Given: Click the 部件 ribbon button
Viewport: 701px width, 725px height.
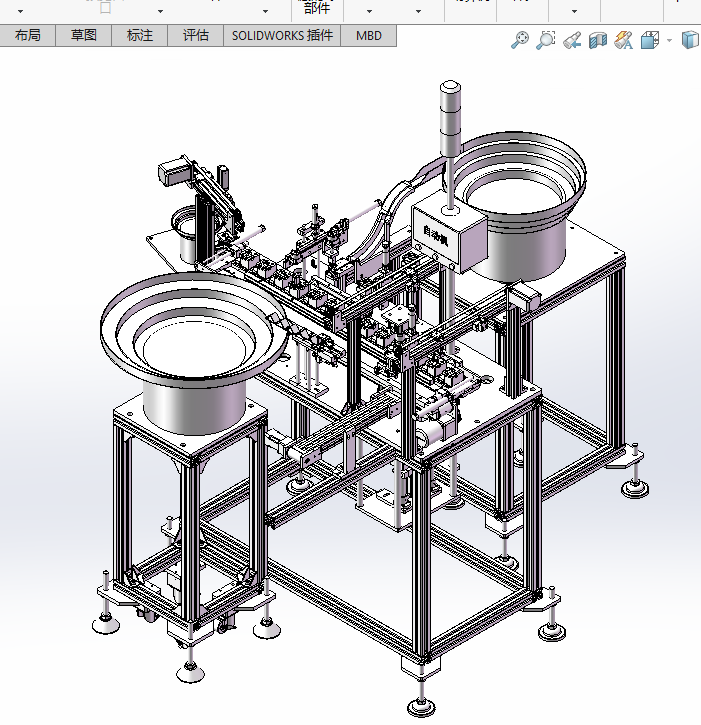Looking at the screenshot, I should tap(316, 9).
